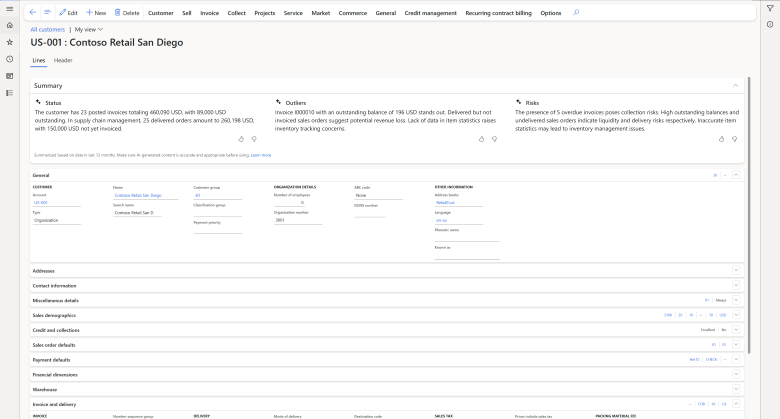Open the Commerce menu tab
This screenshot has height=419, width=780.
[353, 13]
